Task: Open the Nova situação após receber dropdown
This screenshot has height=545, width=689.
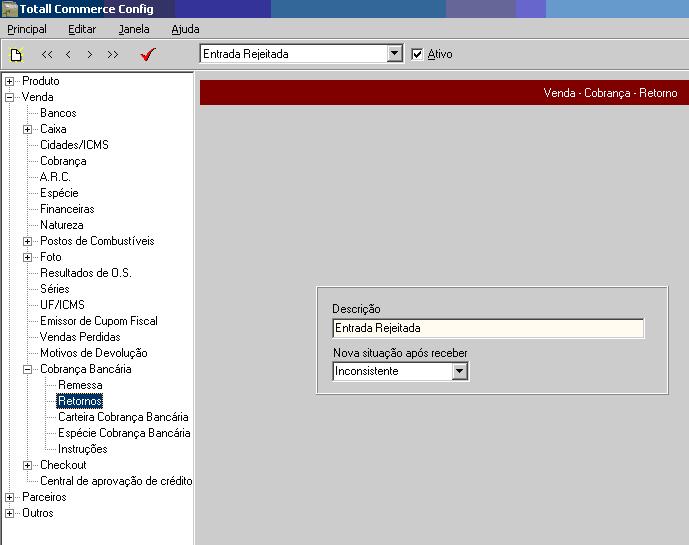Action: tap(460, 371)
